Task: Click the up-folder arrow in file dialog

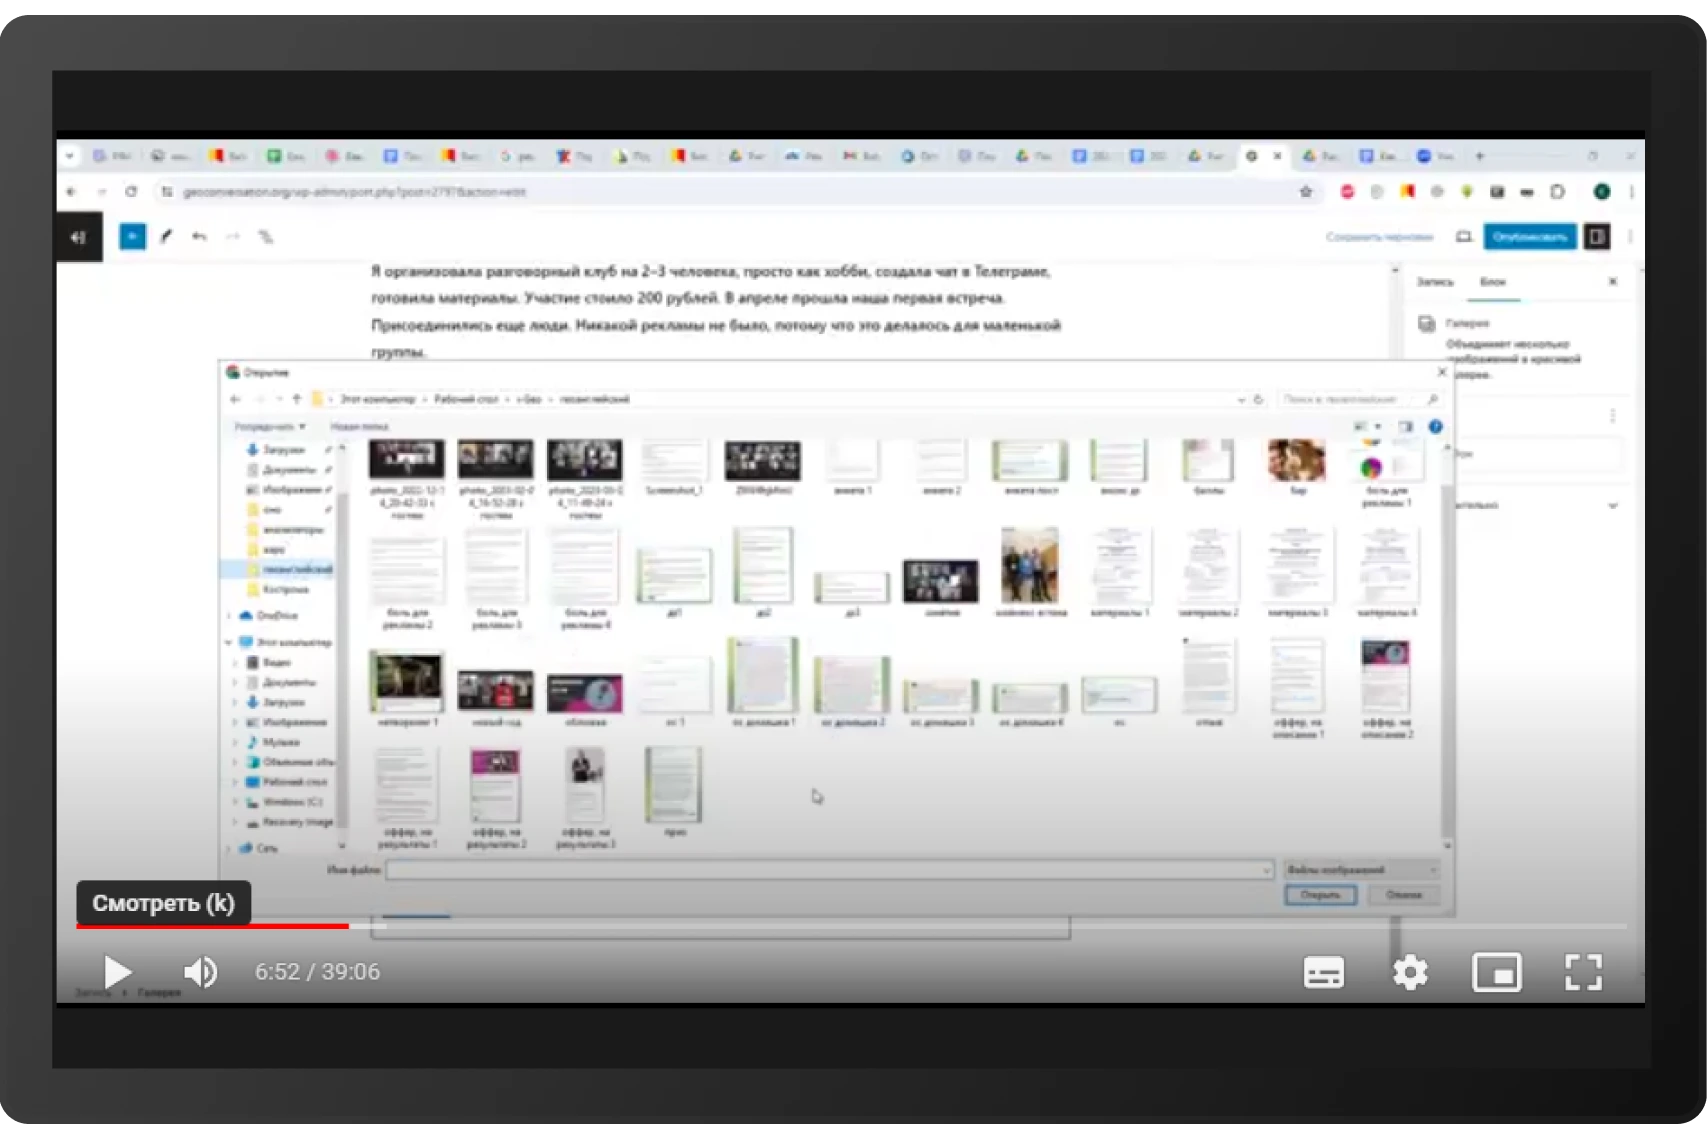Action: coord(296,399)
